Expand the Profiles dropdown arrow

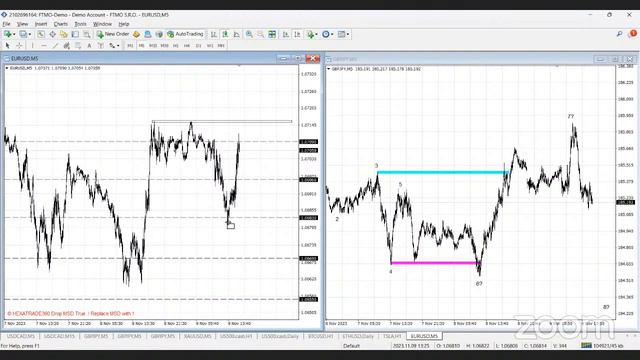(30, 34)
